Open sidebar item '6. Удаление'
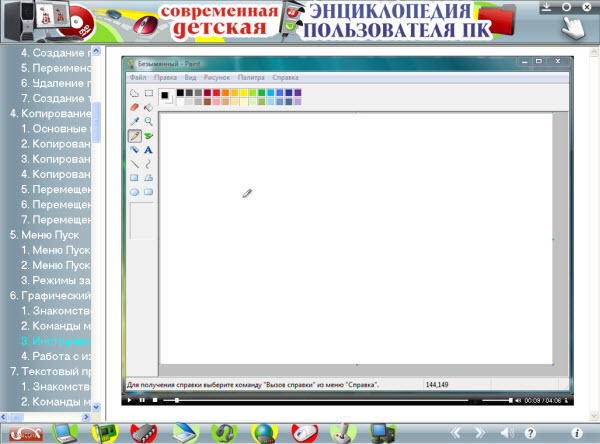Image resolution: width=600 pixels, height=444 pixels. point(56,83)
